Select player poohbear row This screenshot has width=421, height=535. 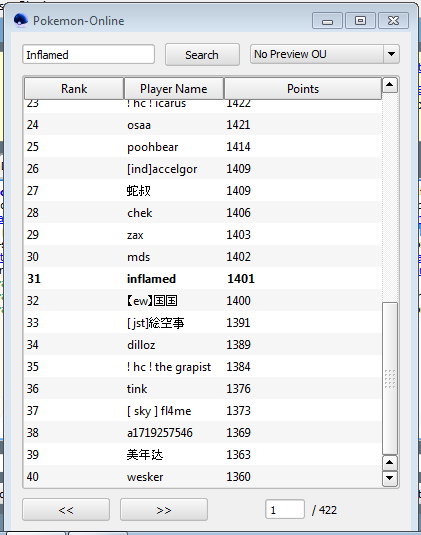pos(203,147)
